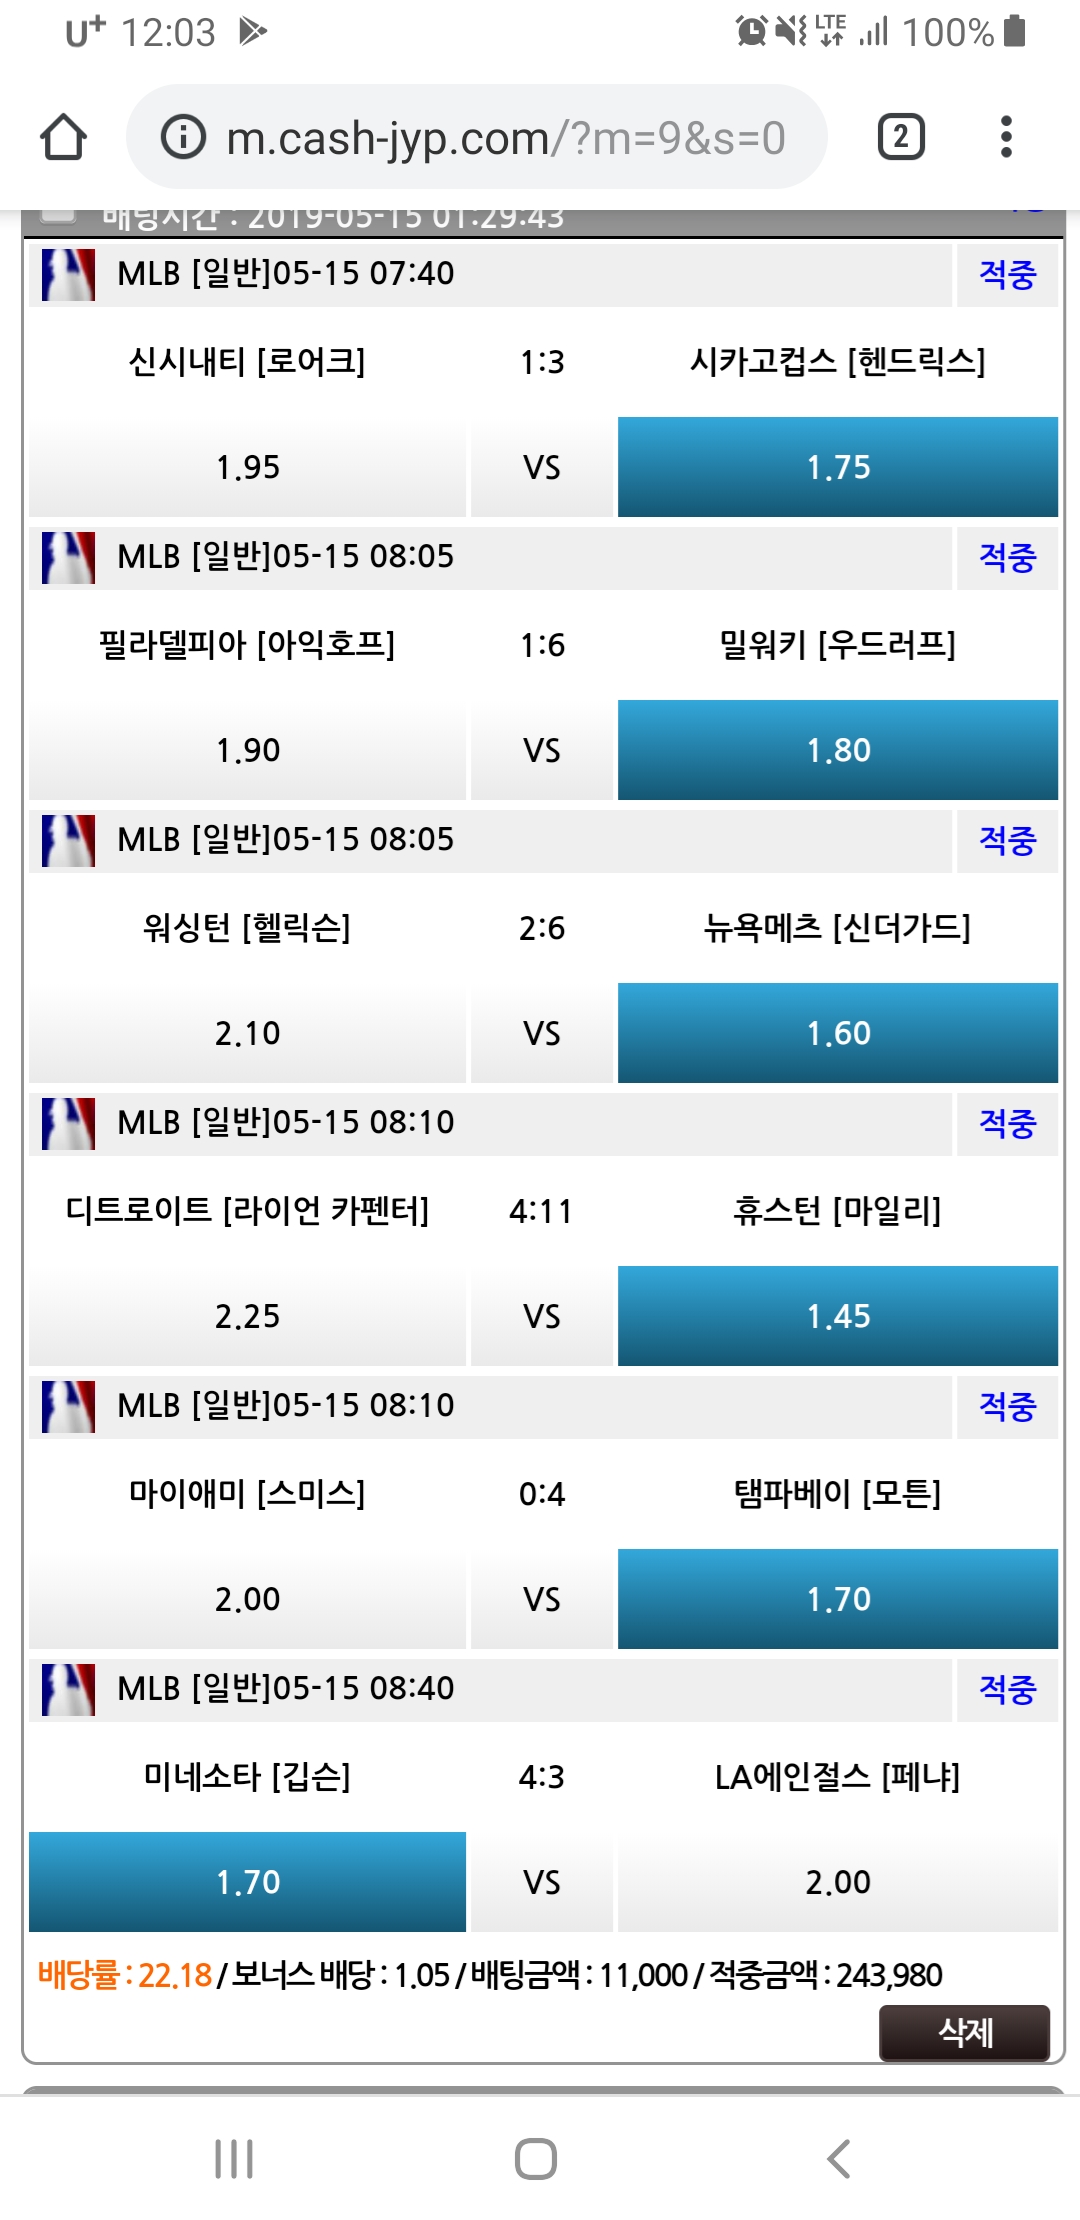Click the address bar URL m.cash-jyp.com

[x=505, y=138]
